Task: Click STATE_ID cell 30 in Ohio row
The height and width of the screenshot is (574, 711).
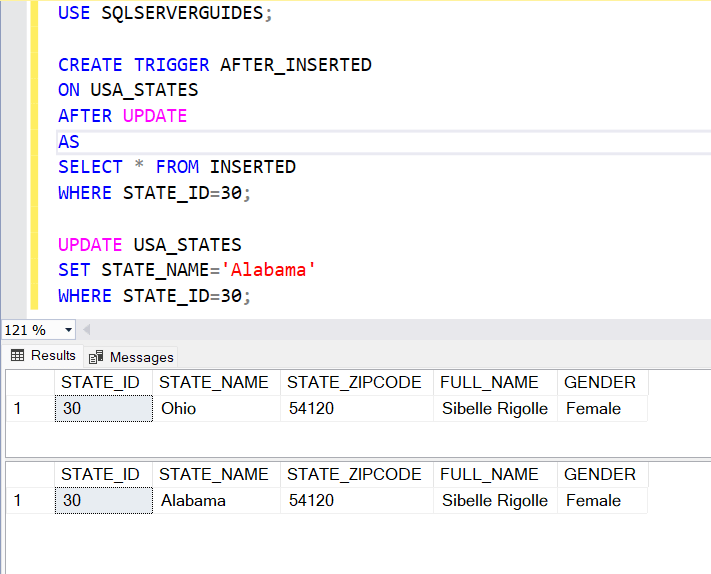Action: point(103,409)
